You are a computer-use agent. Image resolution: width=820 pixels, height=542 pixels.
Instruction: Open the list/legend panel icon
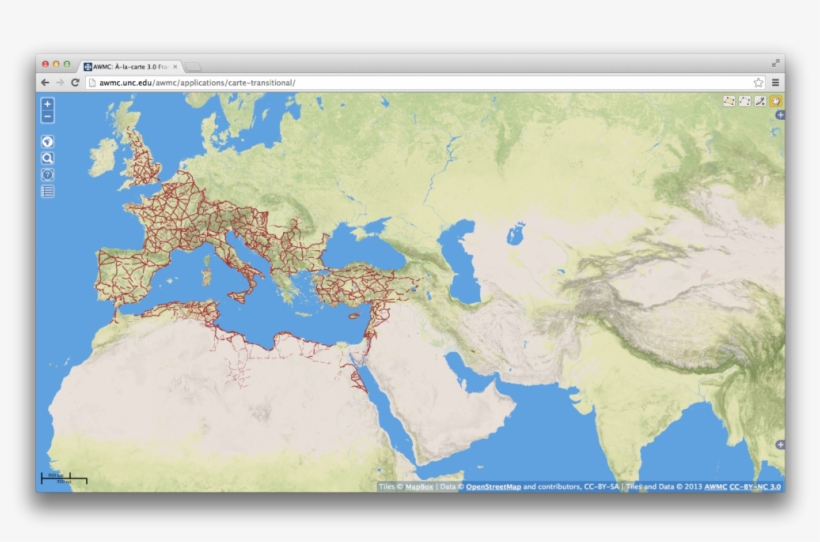[48, 190]
